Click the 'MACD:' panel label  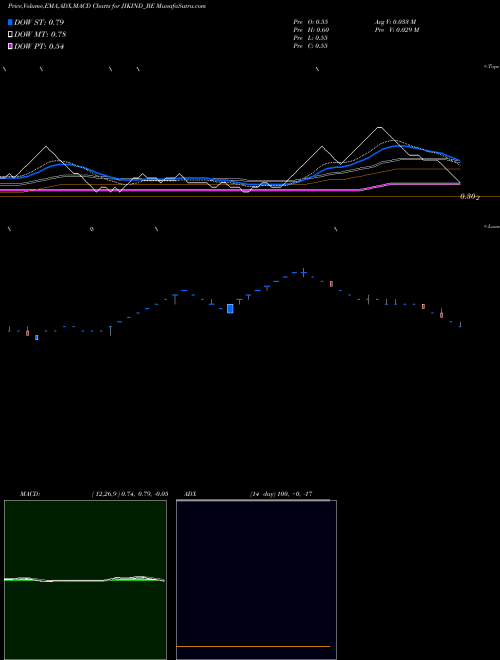tap(30, 494)
